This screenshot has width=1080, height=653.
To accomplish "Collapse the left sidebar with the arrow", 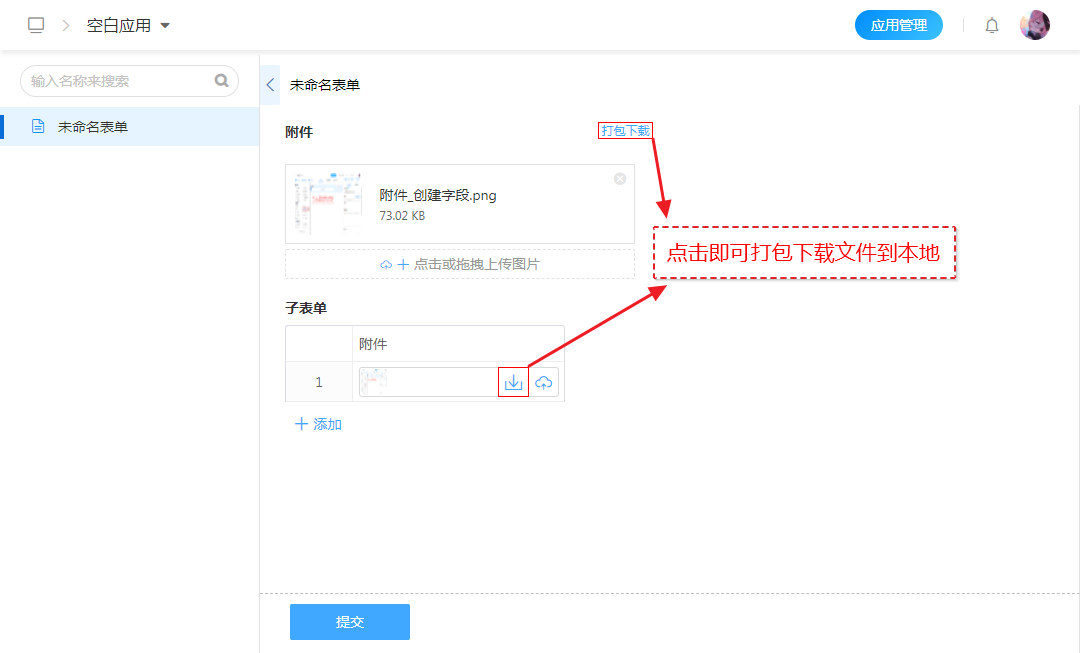I will coord(270,85).
